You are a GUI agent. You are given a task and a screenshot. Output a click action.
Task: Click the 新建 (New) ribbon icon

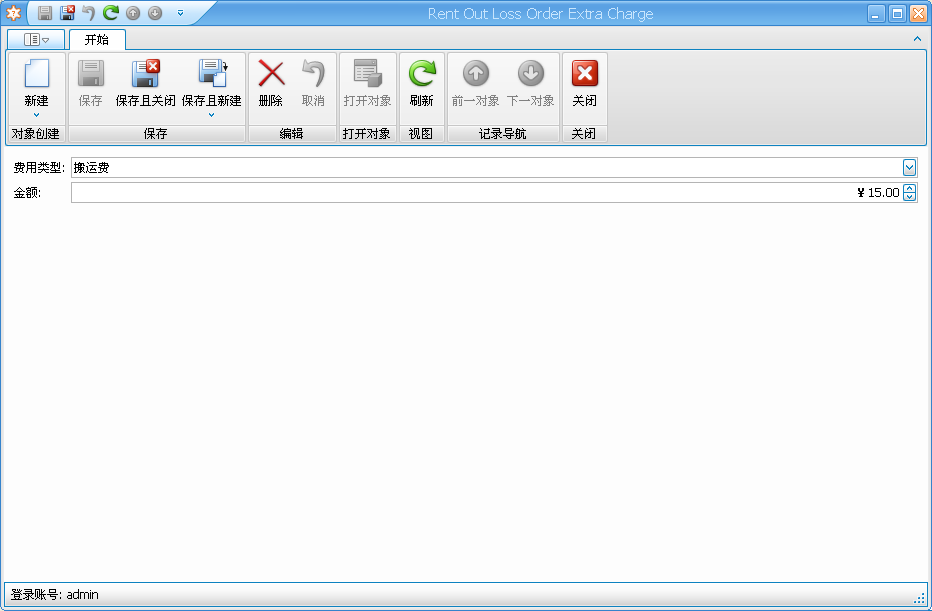[x=36, y=74]
